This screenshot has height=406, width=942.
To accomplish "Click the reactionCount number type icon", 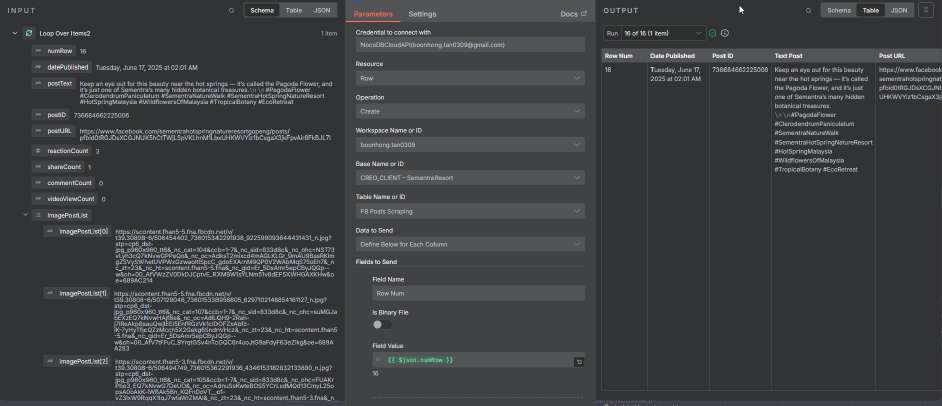I will (x=38, y=151).
